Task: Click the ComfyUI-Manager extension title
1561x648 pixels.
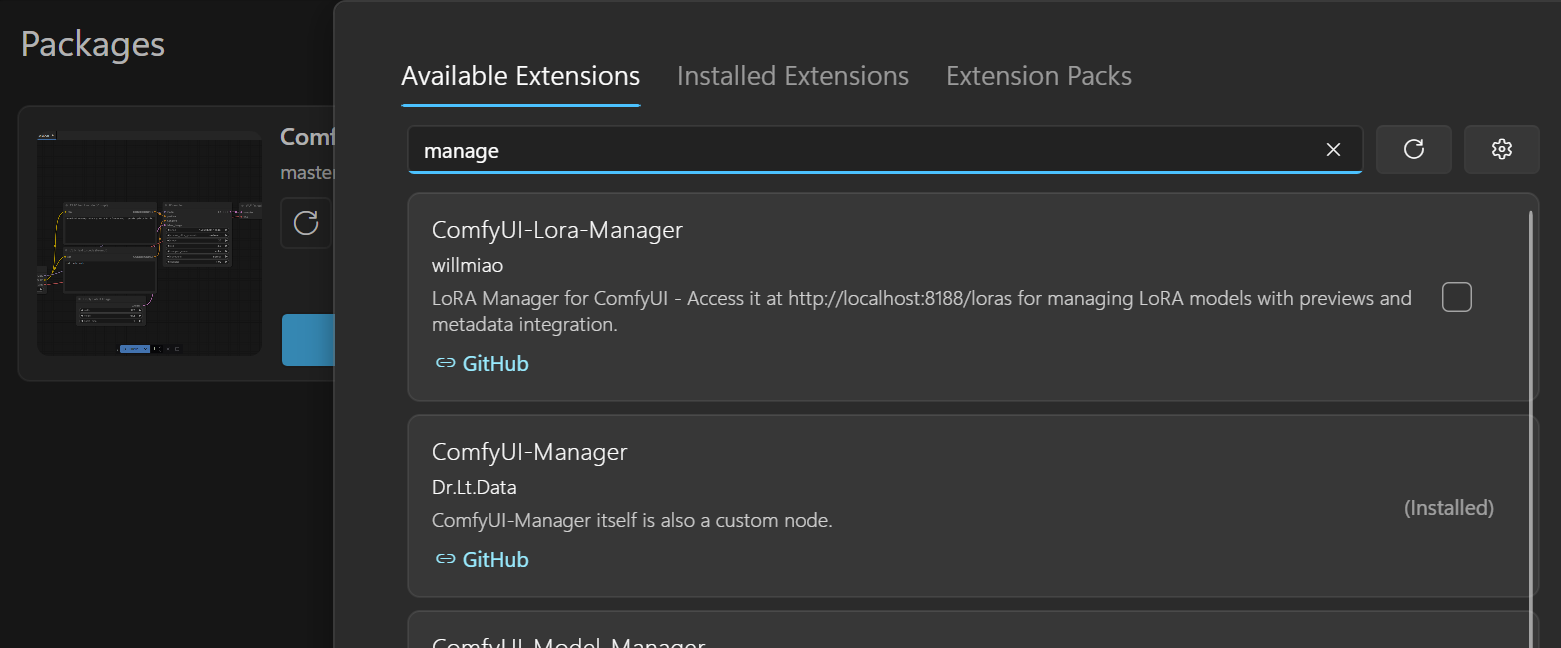Action: click(529, 452)
